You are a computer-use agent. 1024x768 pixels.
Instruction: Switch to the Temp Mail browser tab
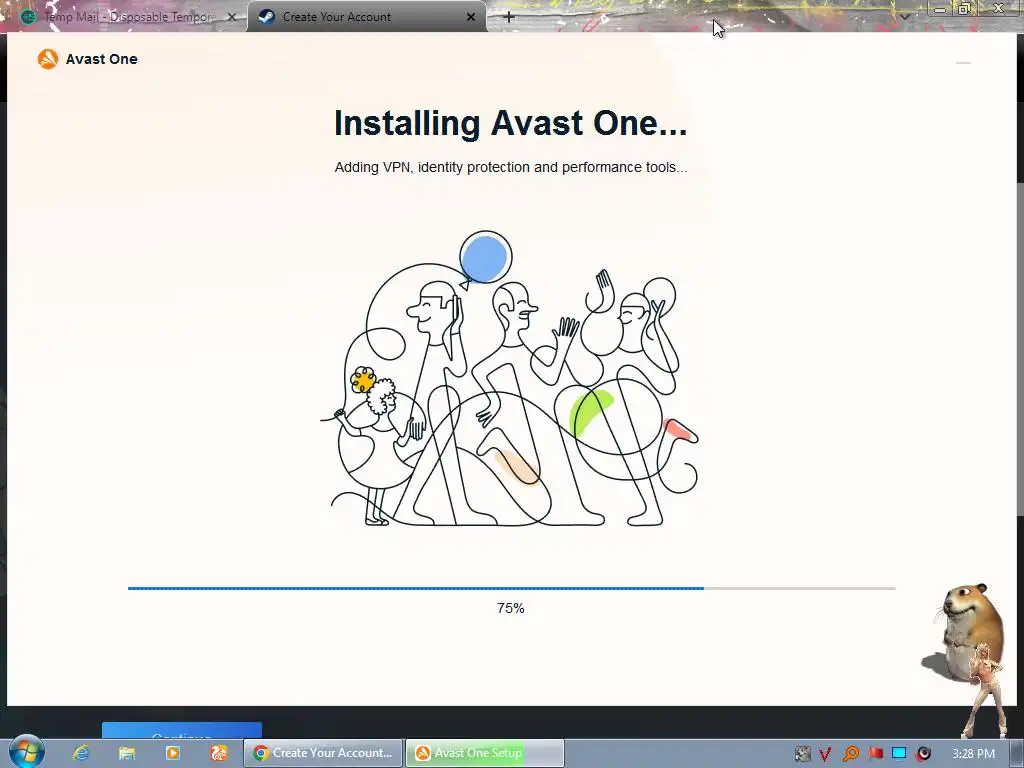click(127, 16)
